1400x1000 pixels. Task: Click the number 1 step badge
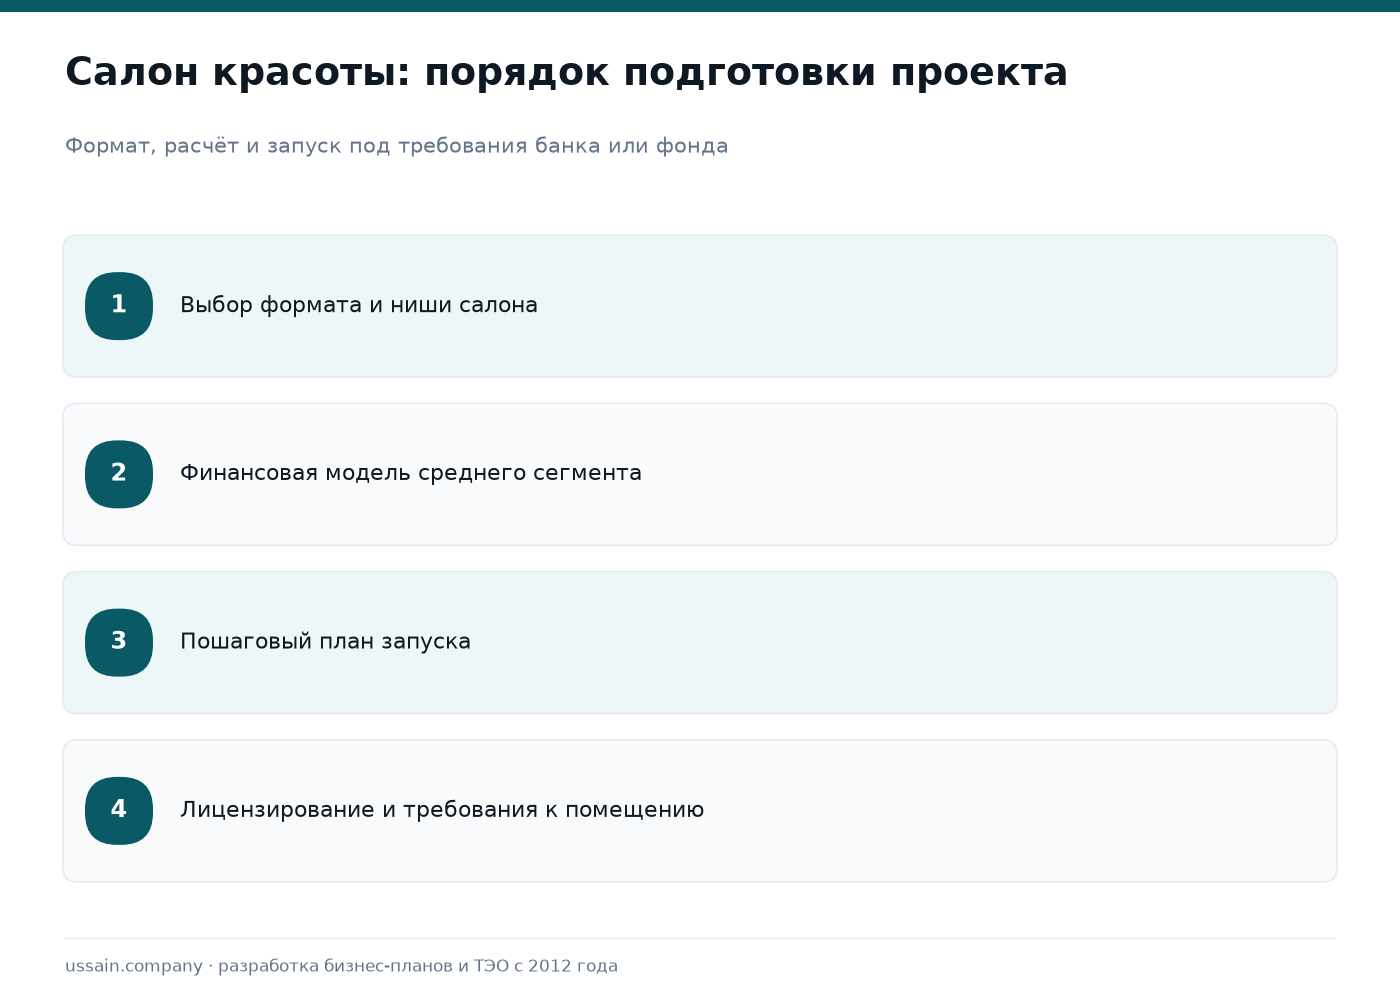click(119, 306)
